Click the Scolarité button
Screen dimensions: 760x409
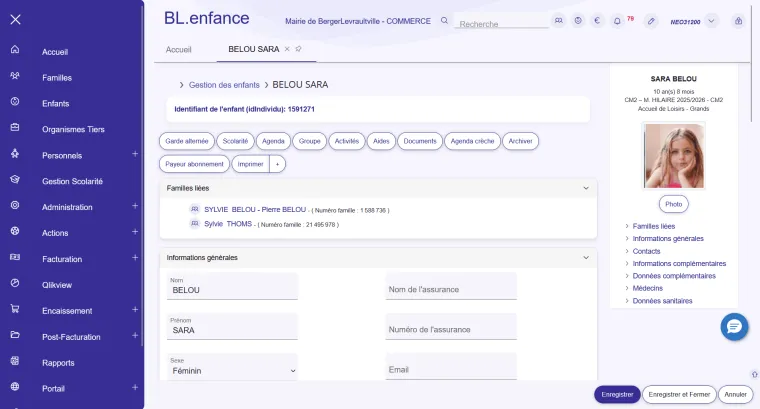(x=235, y=141)
